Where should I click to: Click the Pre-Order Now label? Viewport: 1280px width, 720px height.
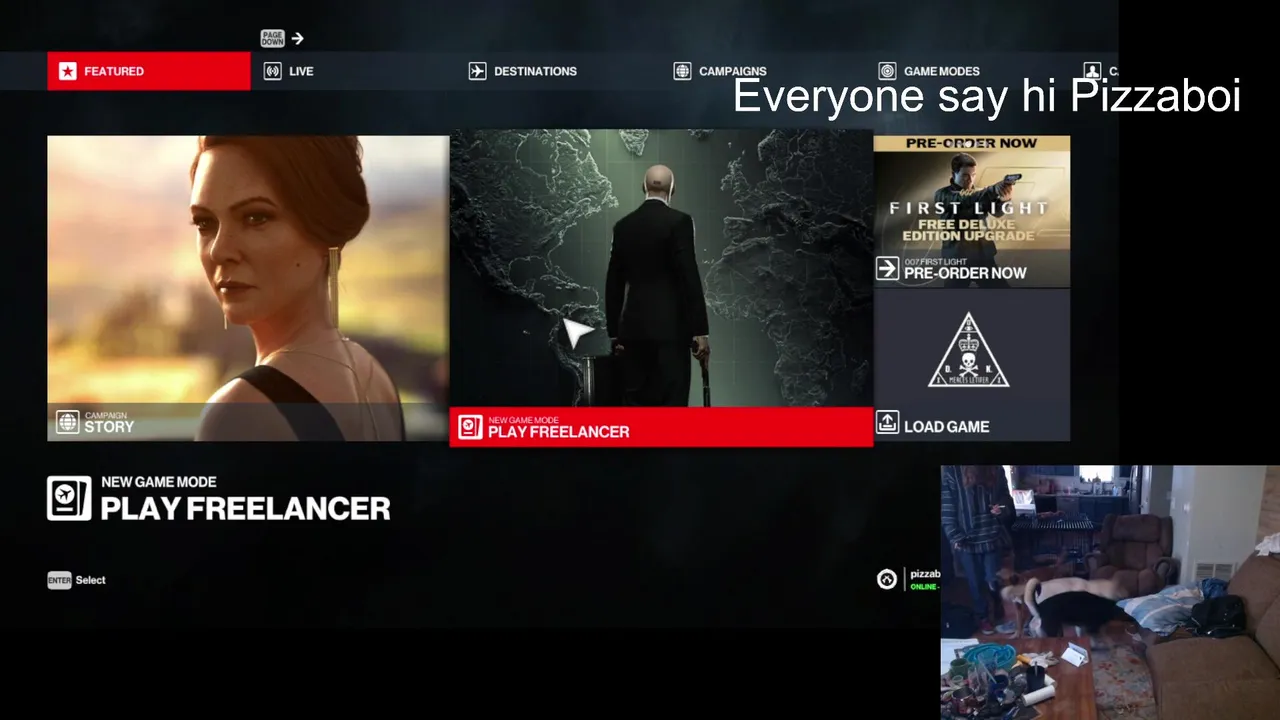965,273
